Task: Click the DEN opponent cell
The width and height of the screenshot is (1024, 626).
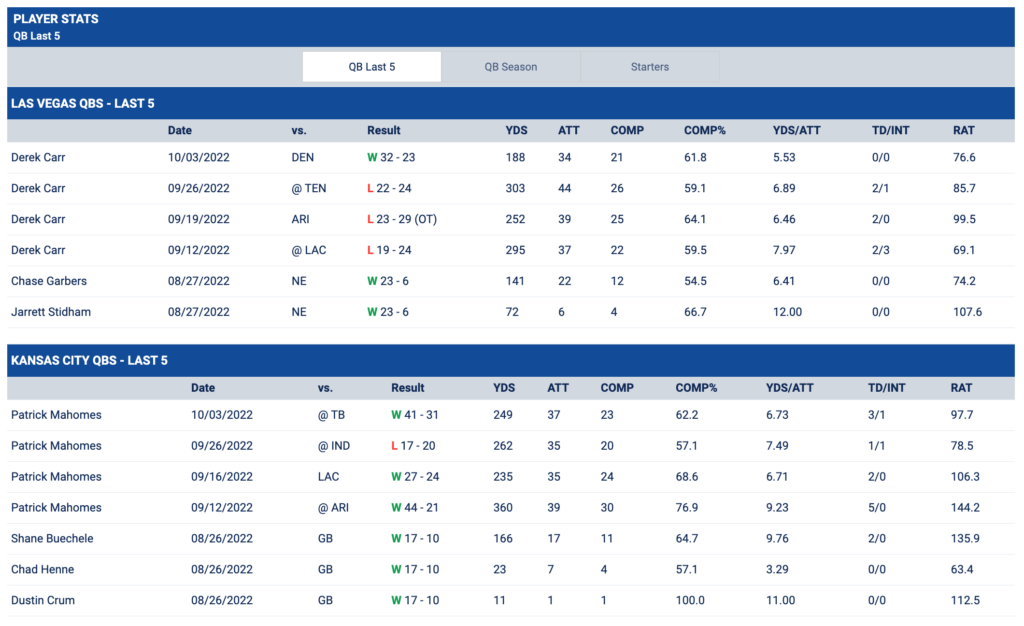Action: pos(302,157)
